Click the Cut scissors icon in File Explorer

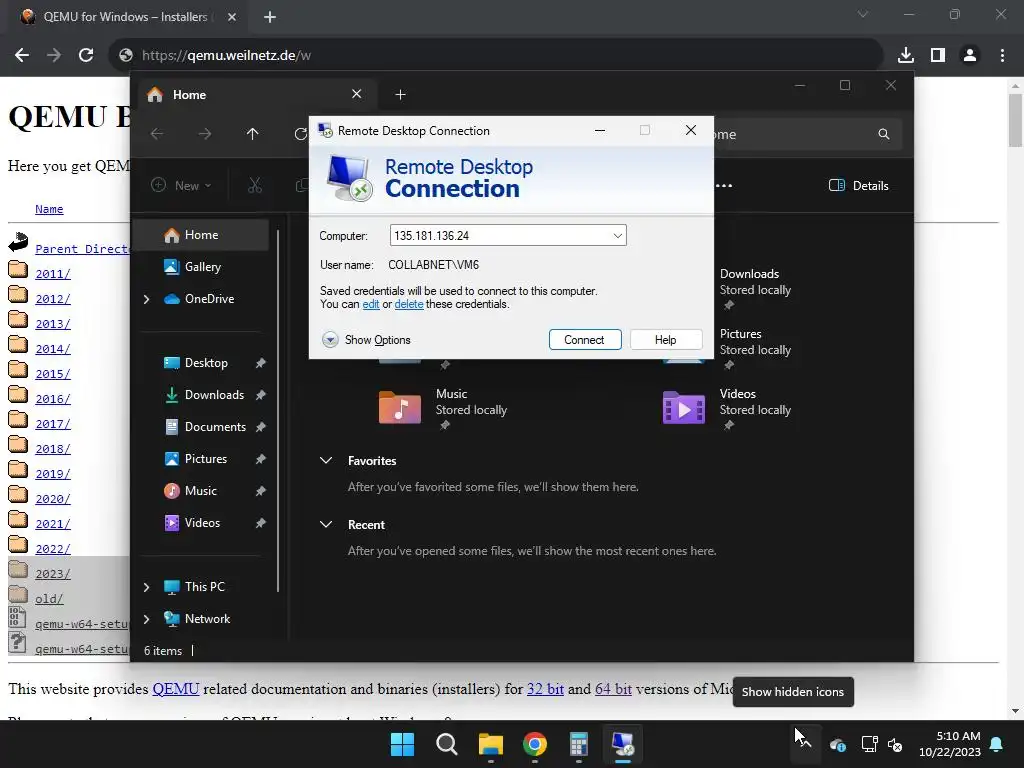click(x=255, y=185)
